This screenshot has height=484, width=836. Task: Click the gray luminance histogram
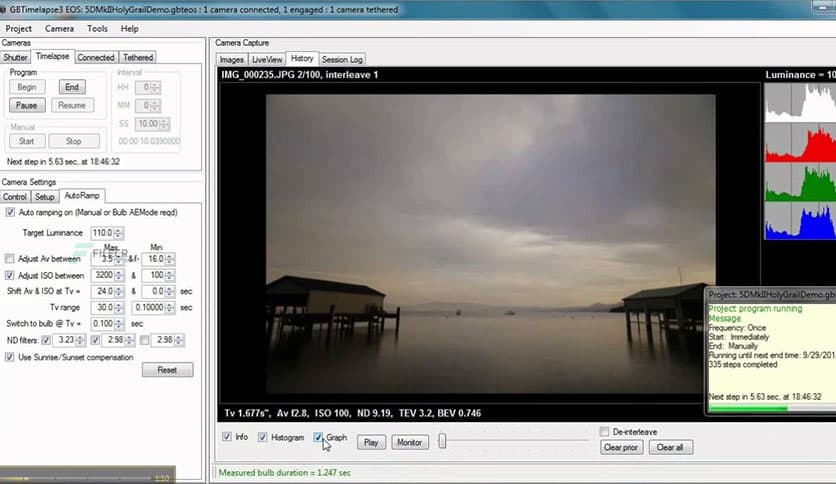pyautogui.click(x=800, y=103)
